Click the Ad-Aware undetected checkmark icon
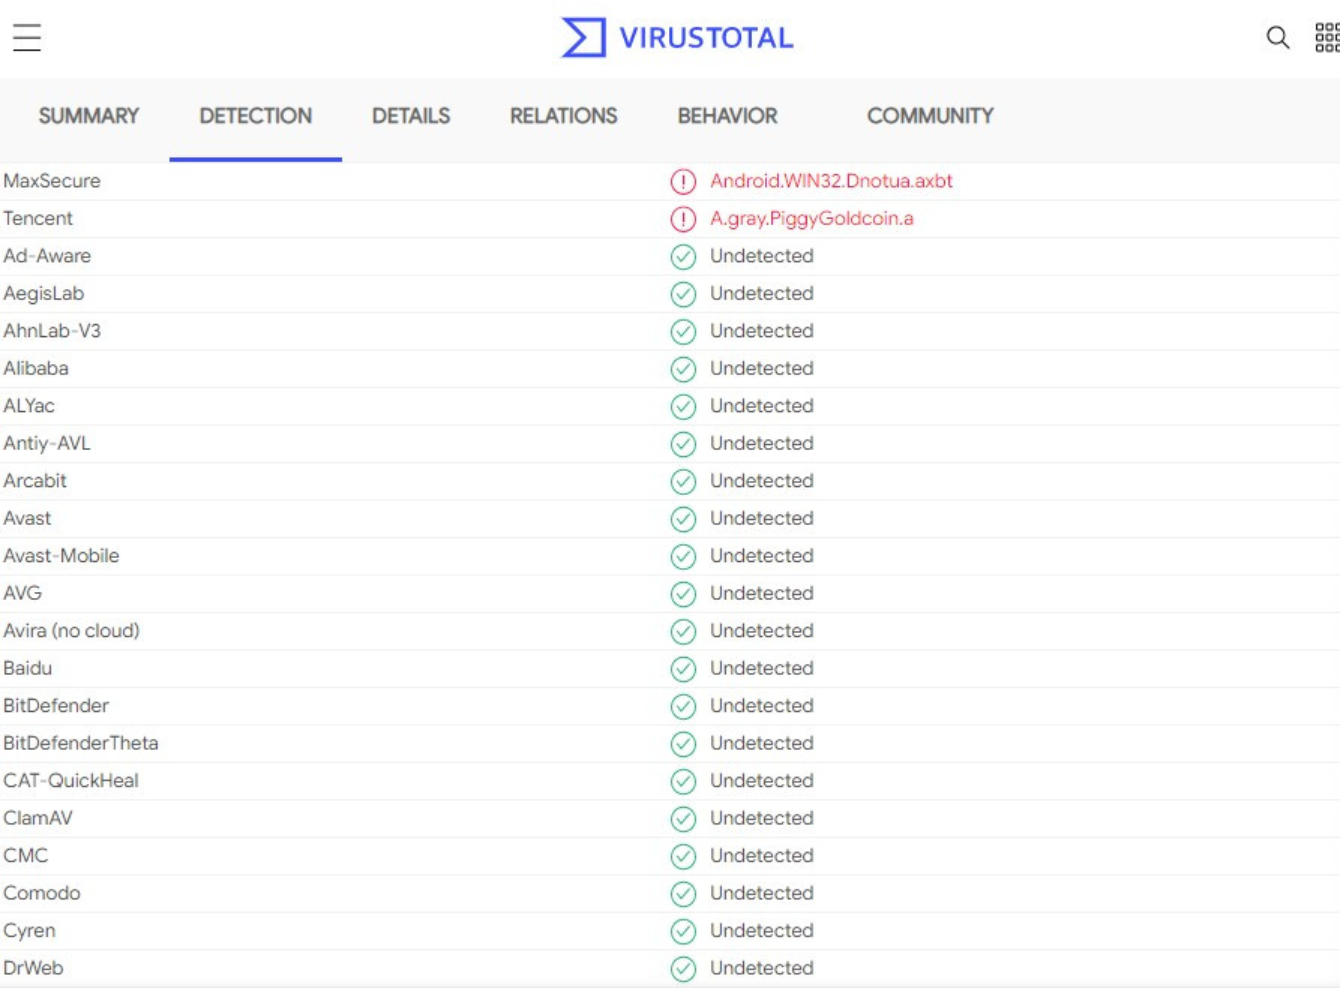The image size is (1340, 989). [x=683, y=257]
